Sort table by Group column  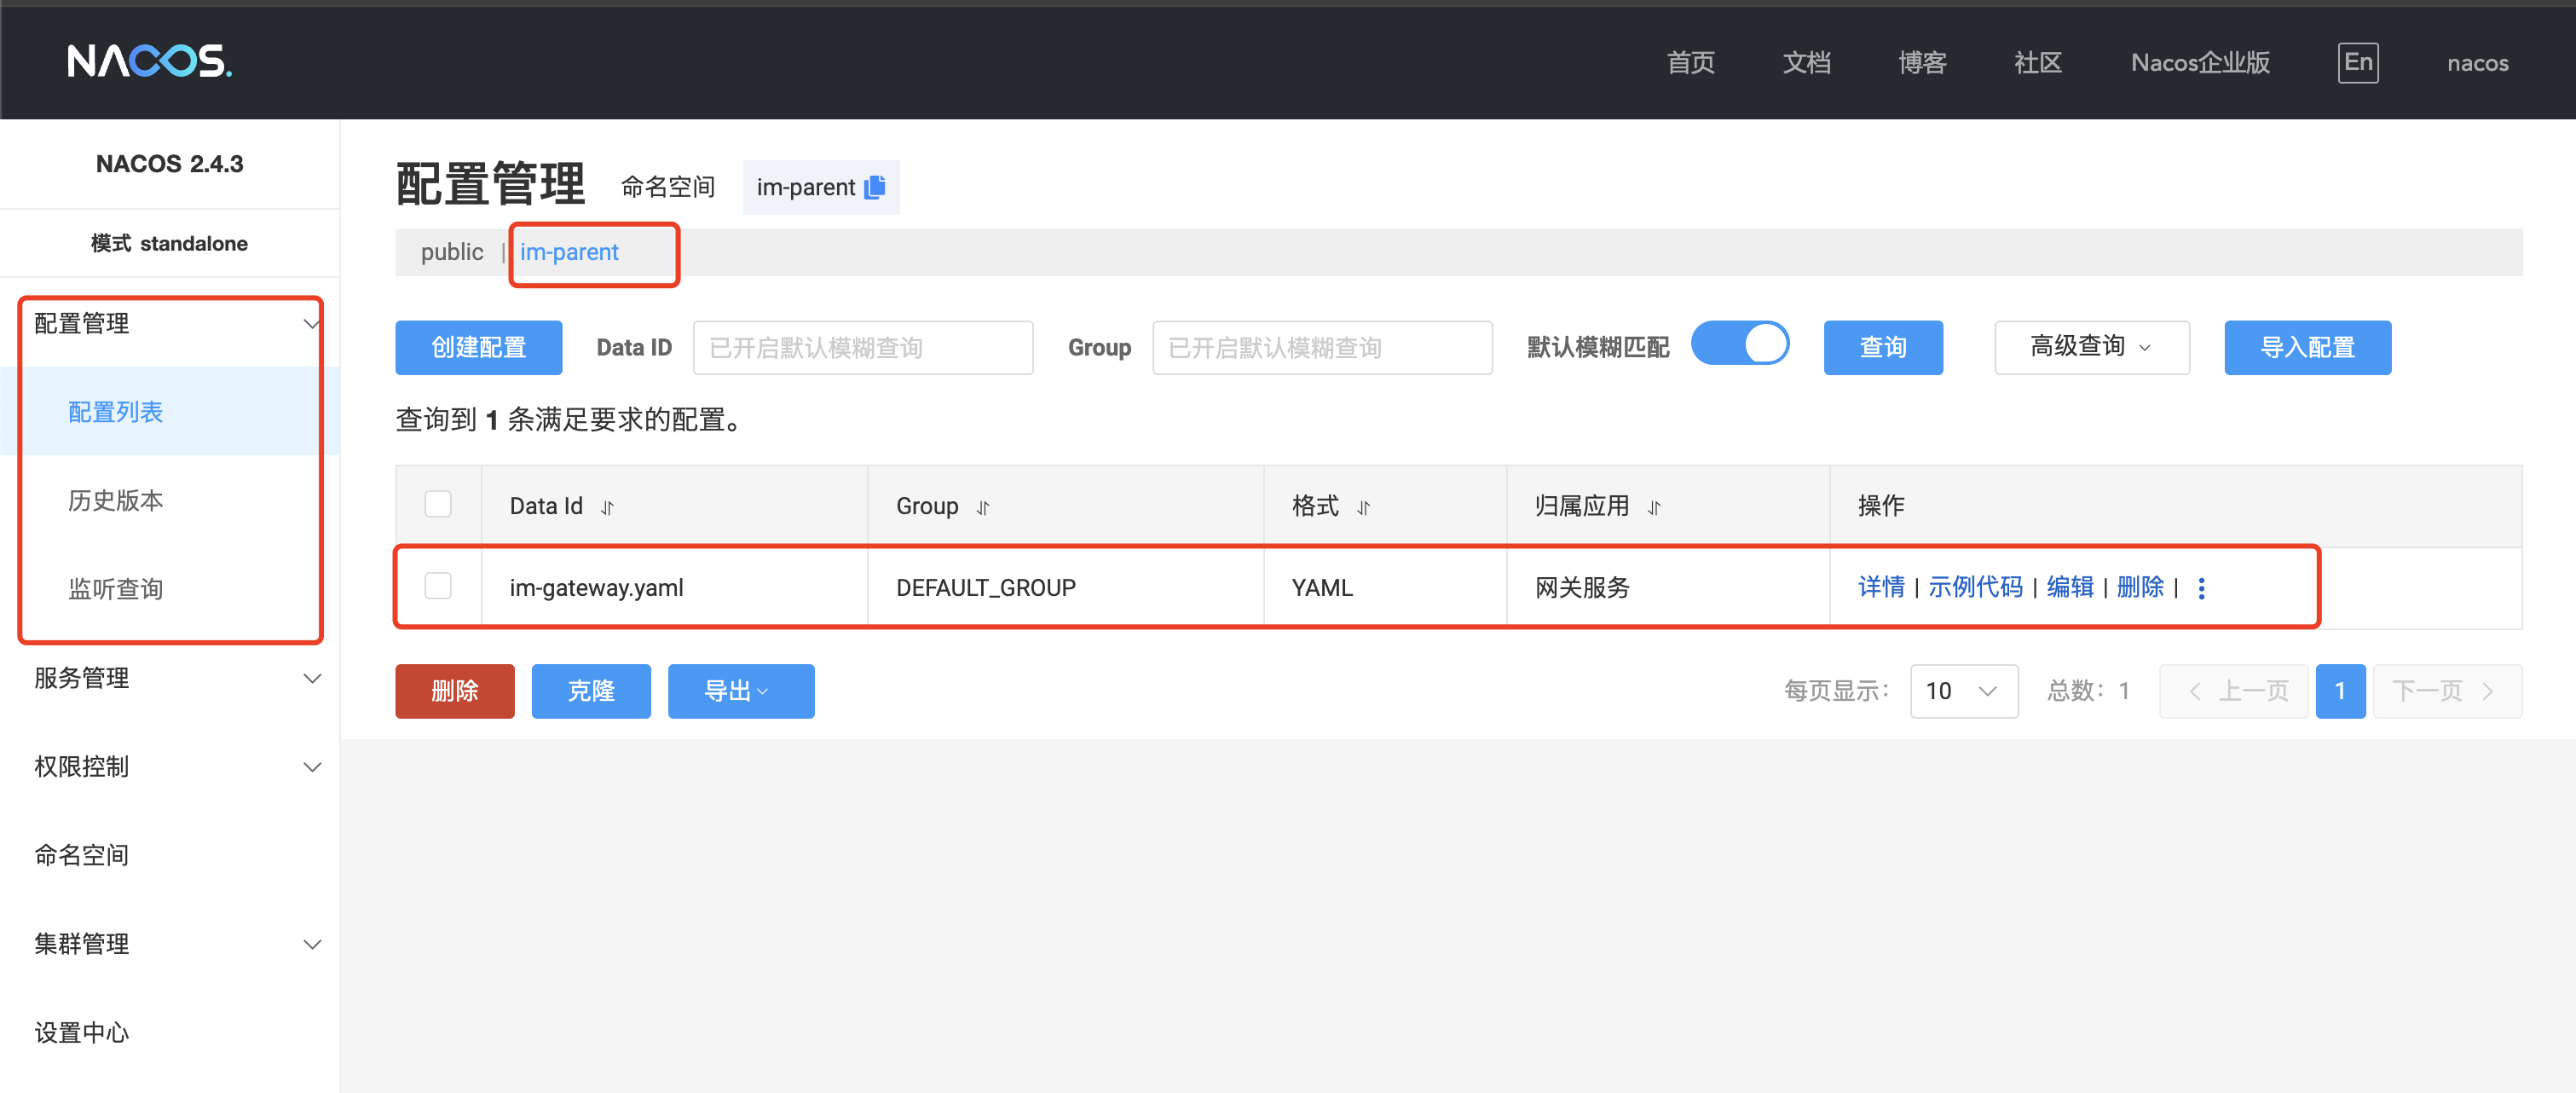point(983,508)
